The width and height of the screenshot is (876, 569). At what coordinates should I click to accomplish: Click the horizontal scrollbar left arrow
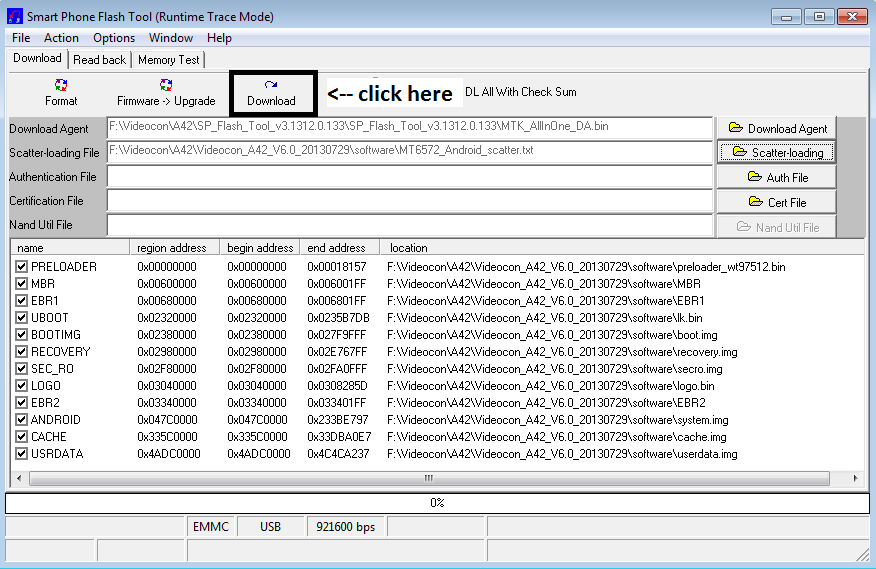(x=20, y=478)
